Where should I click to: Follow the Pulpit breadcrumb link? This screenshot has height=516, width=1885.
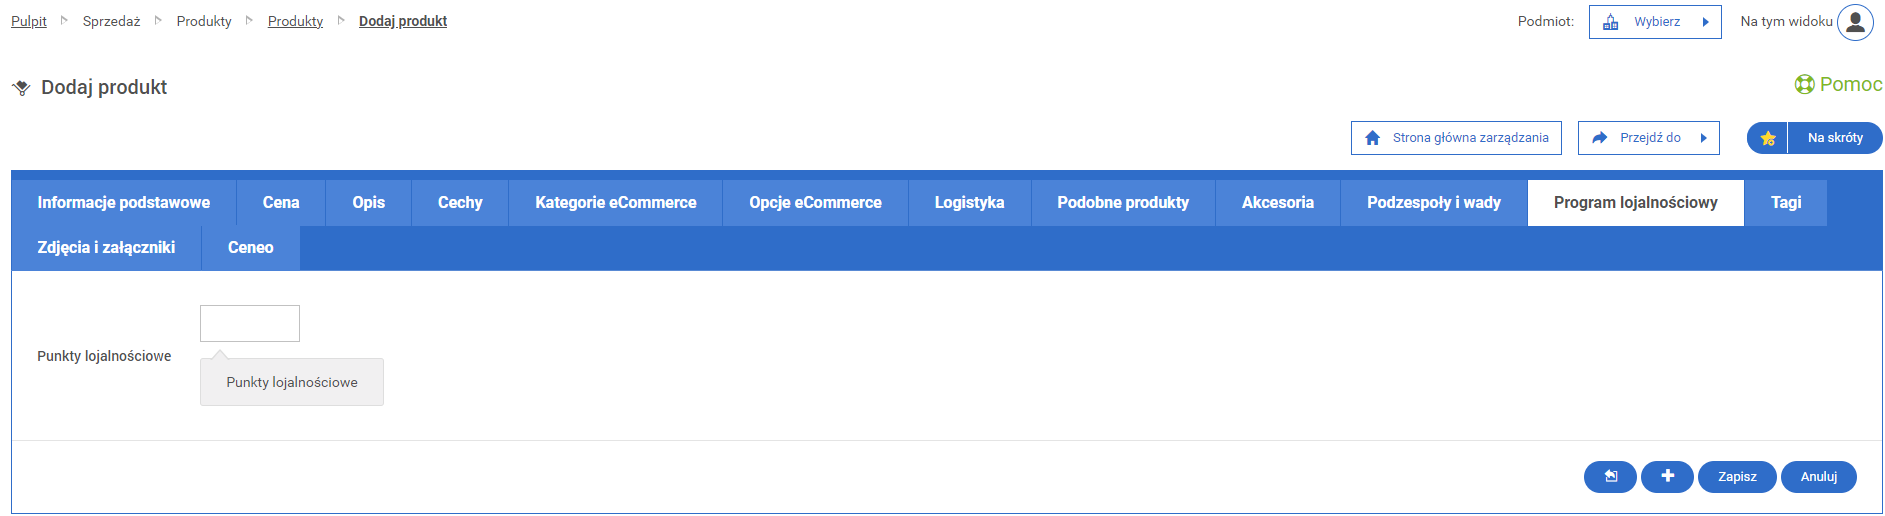tap(29, 21)
